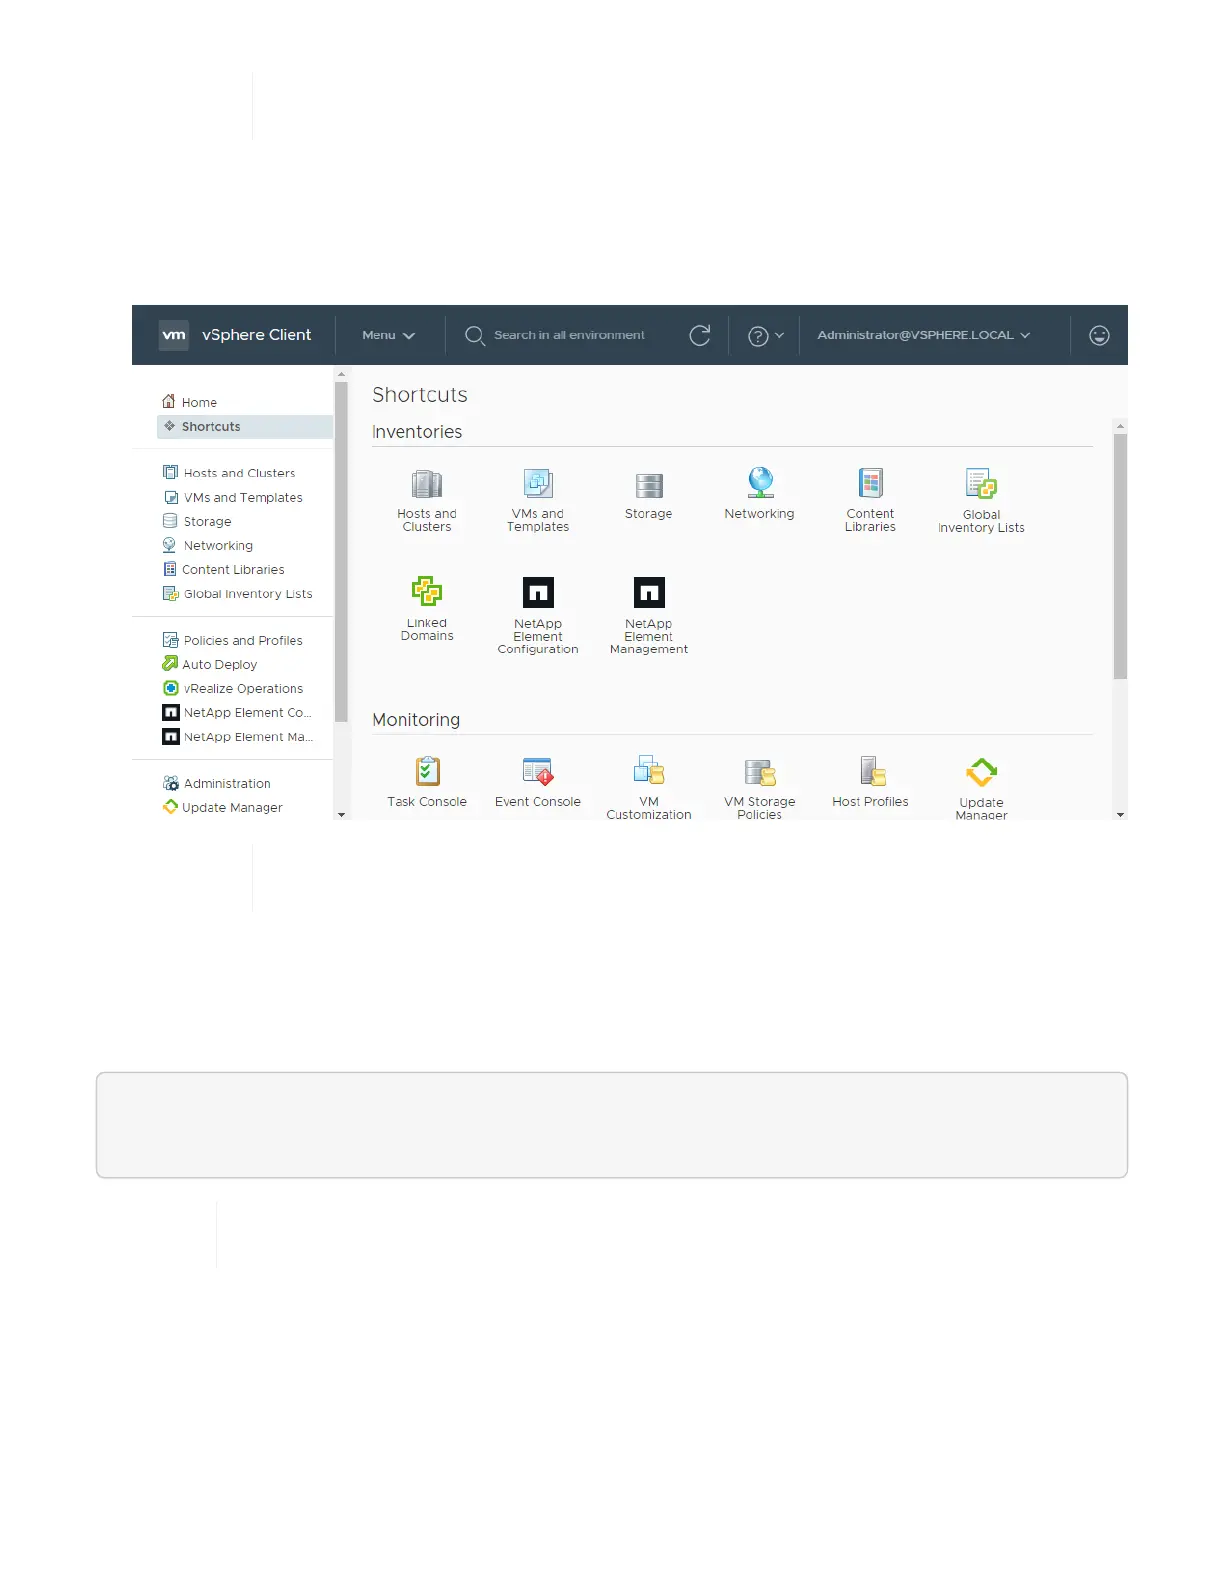Open the VM Customization shortcut icon

pos(649,771)
